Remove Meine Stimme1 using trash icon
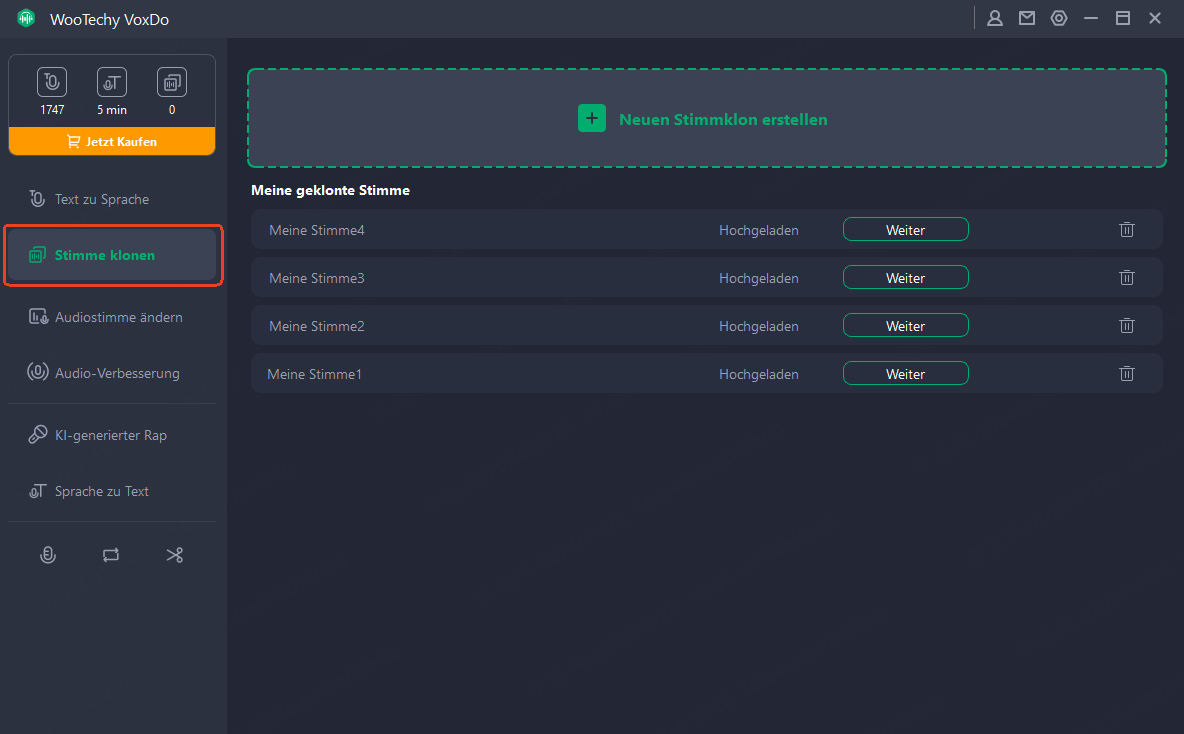The width and height of the screenshot is (1184, 734). (1127, 374)
